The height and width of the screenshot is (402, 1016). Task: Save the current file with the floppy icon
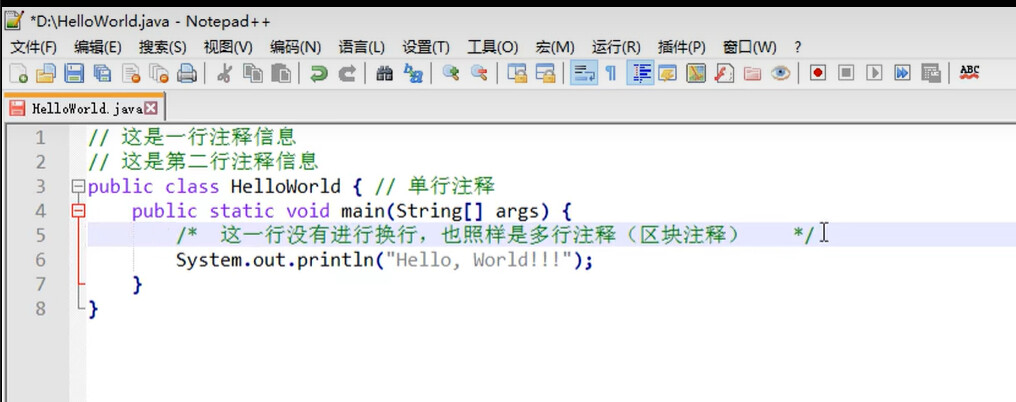[74, 73]
